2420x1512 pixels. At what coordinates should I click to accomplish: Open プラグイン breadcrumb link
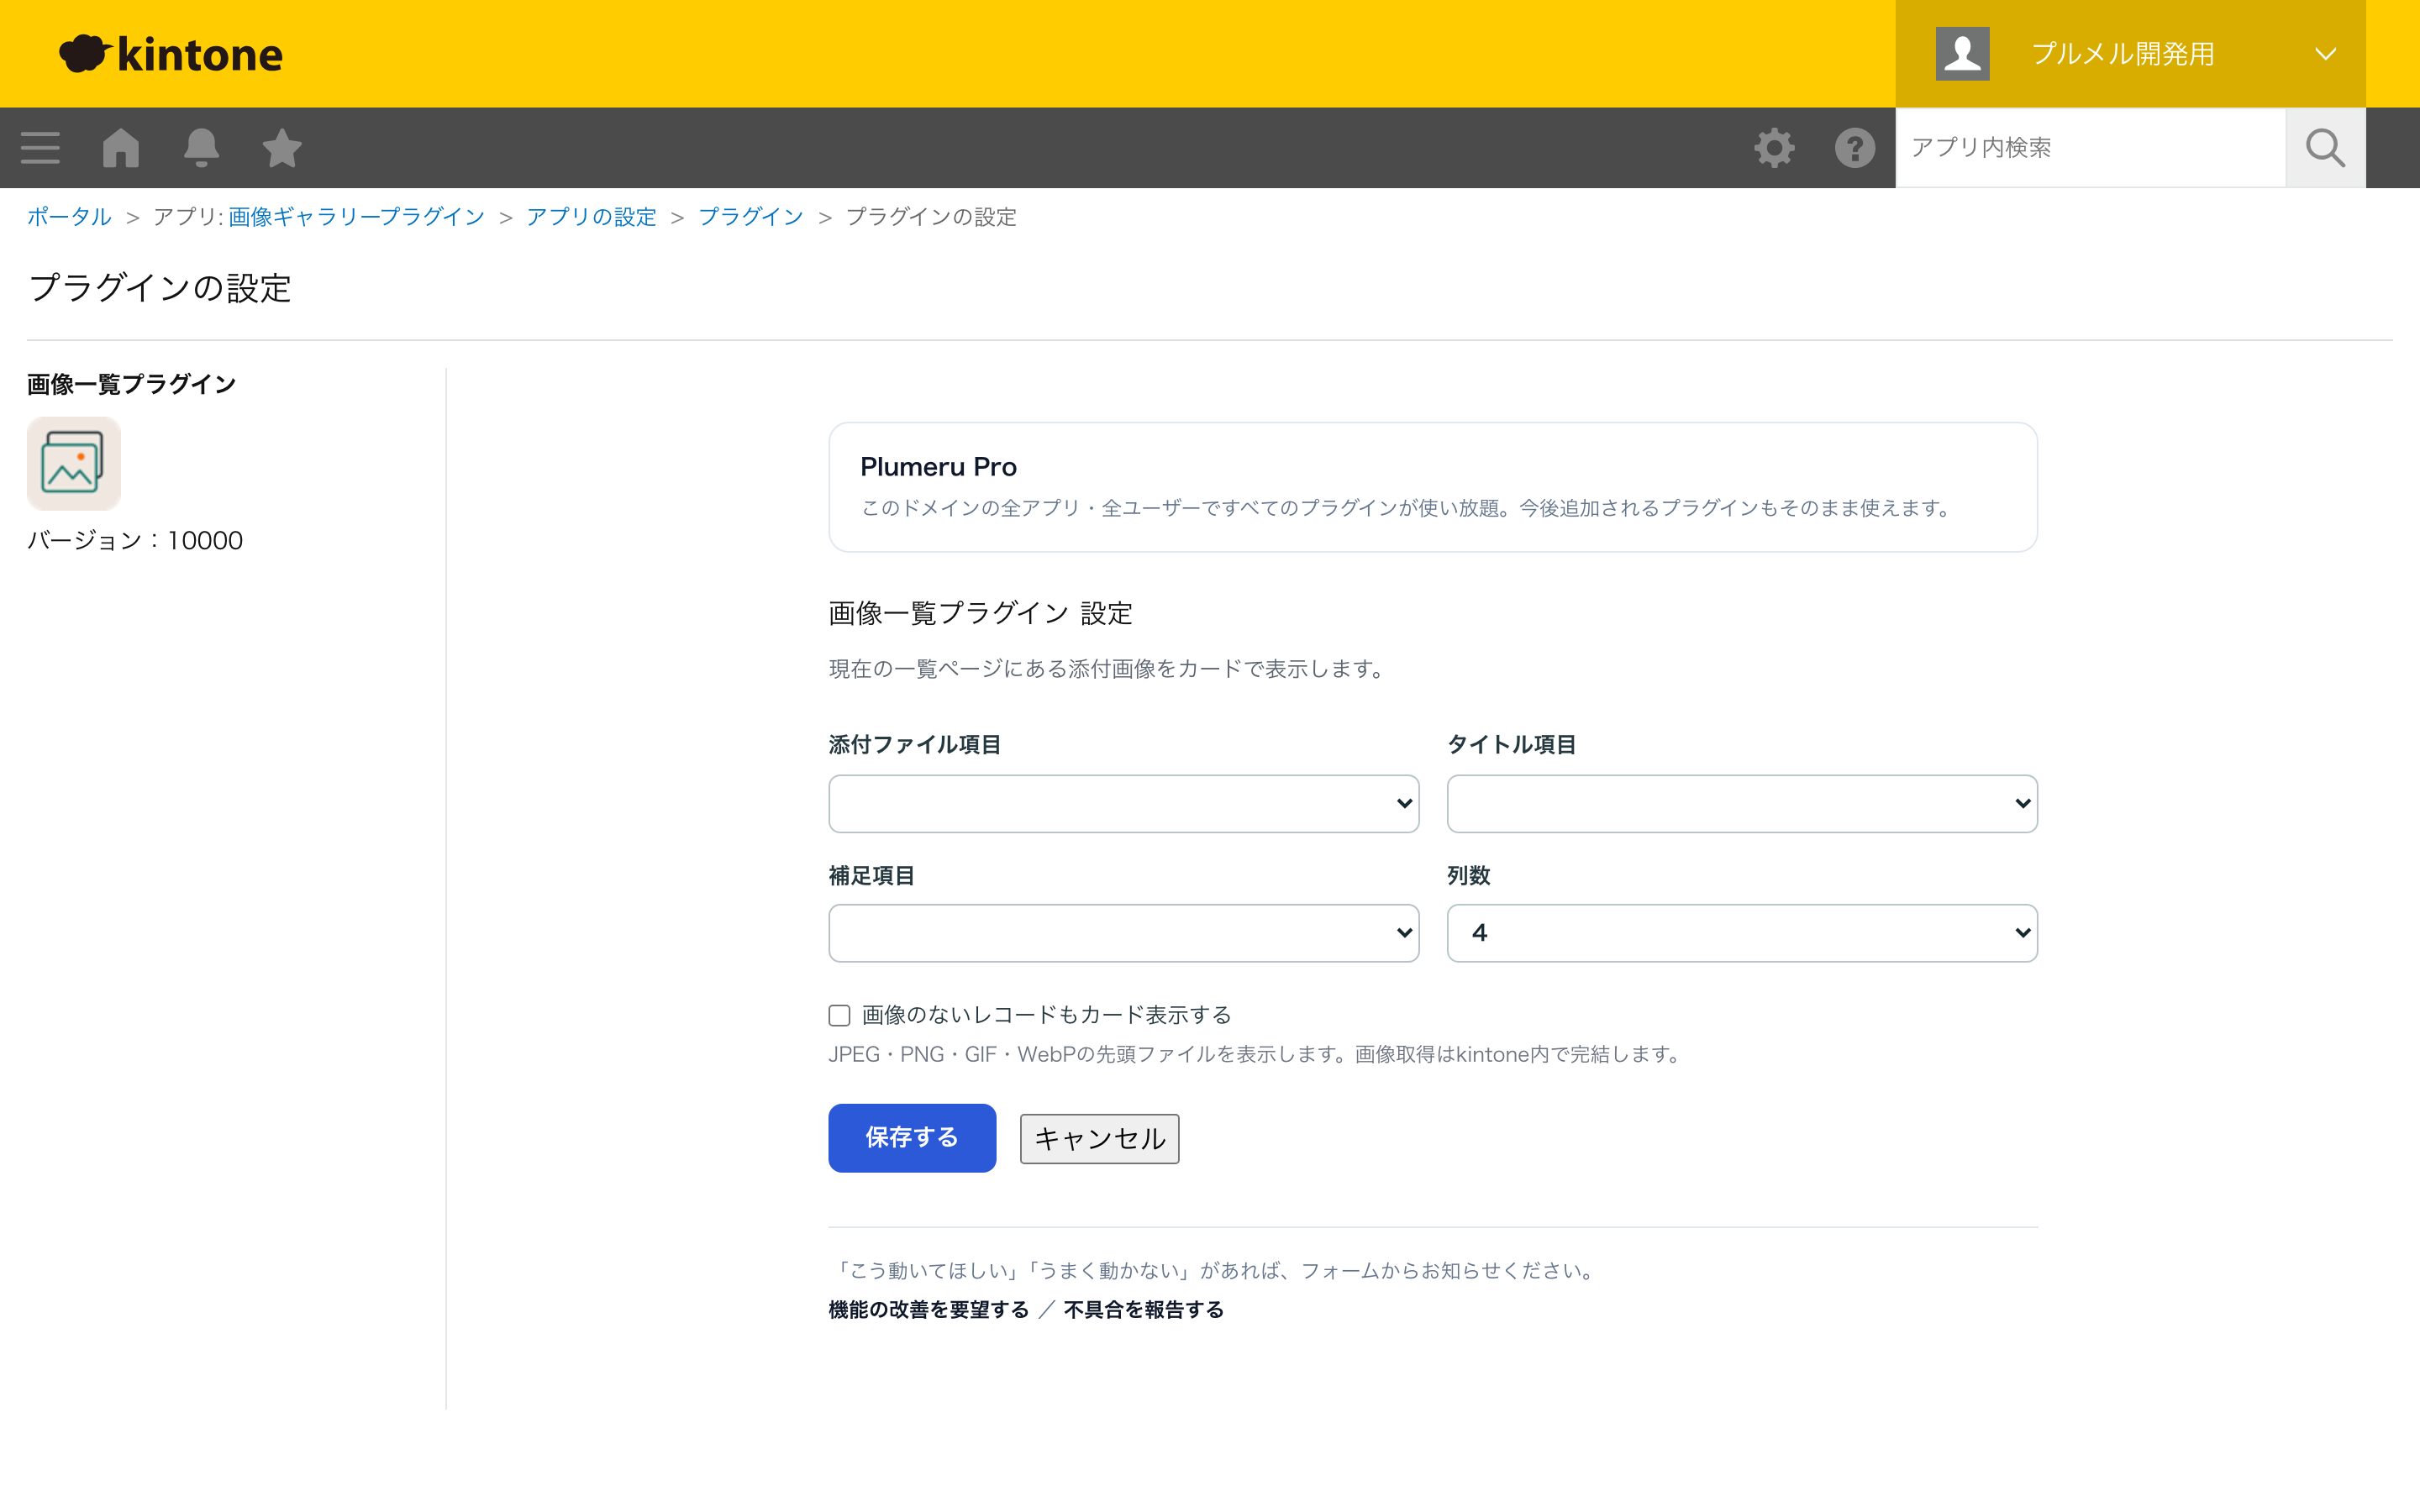pos(751,217)
